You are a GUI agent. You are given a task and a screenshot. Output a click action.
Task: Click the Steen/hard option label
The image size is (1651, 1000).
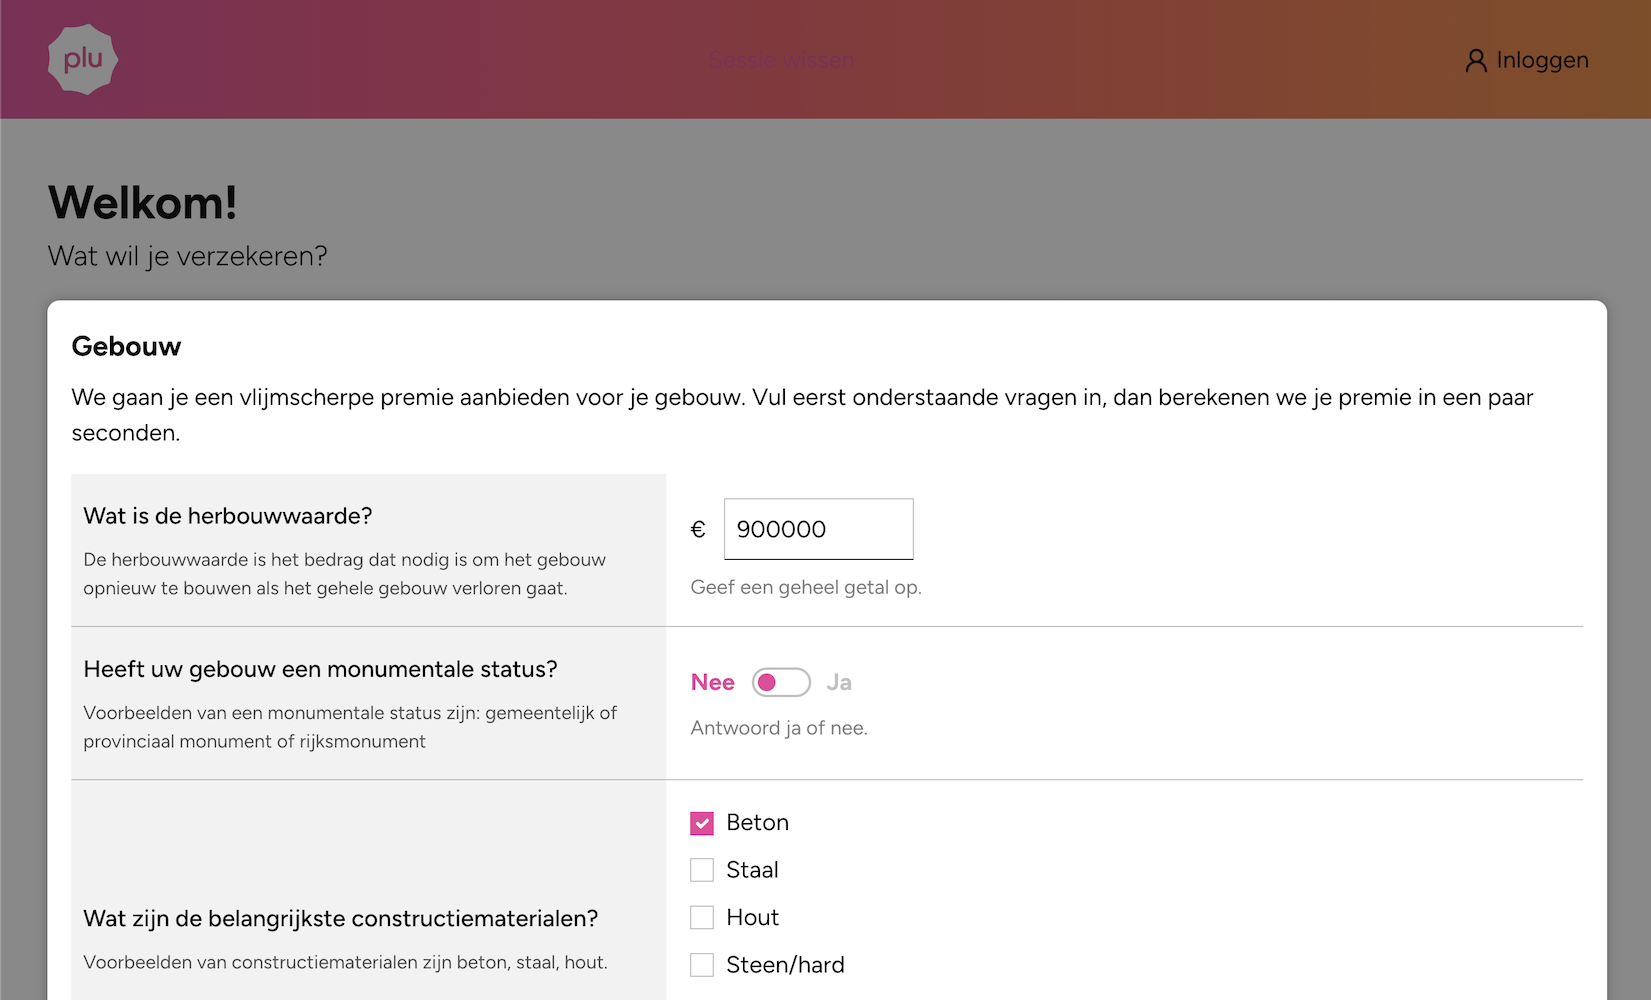coord(785,965)
